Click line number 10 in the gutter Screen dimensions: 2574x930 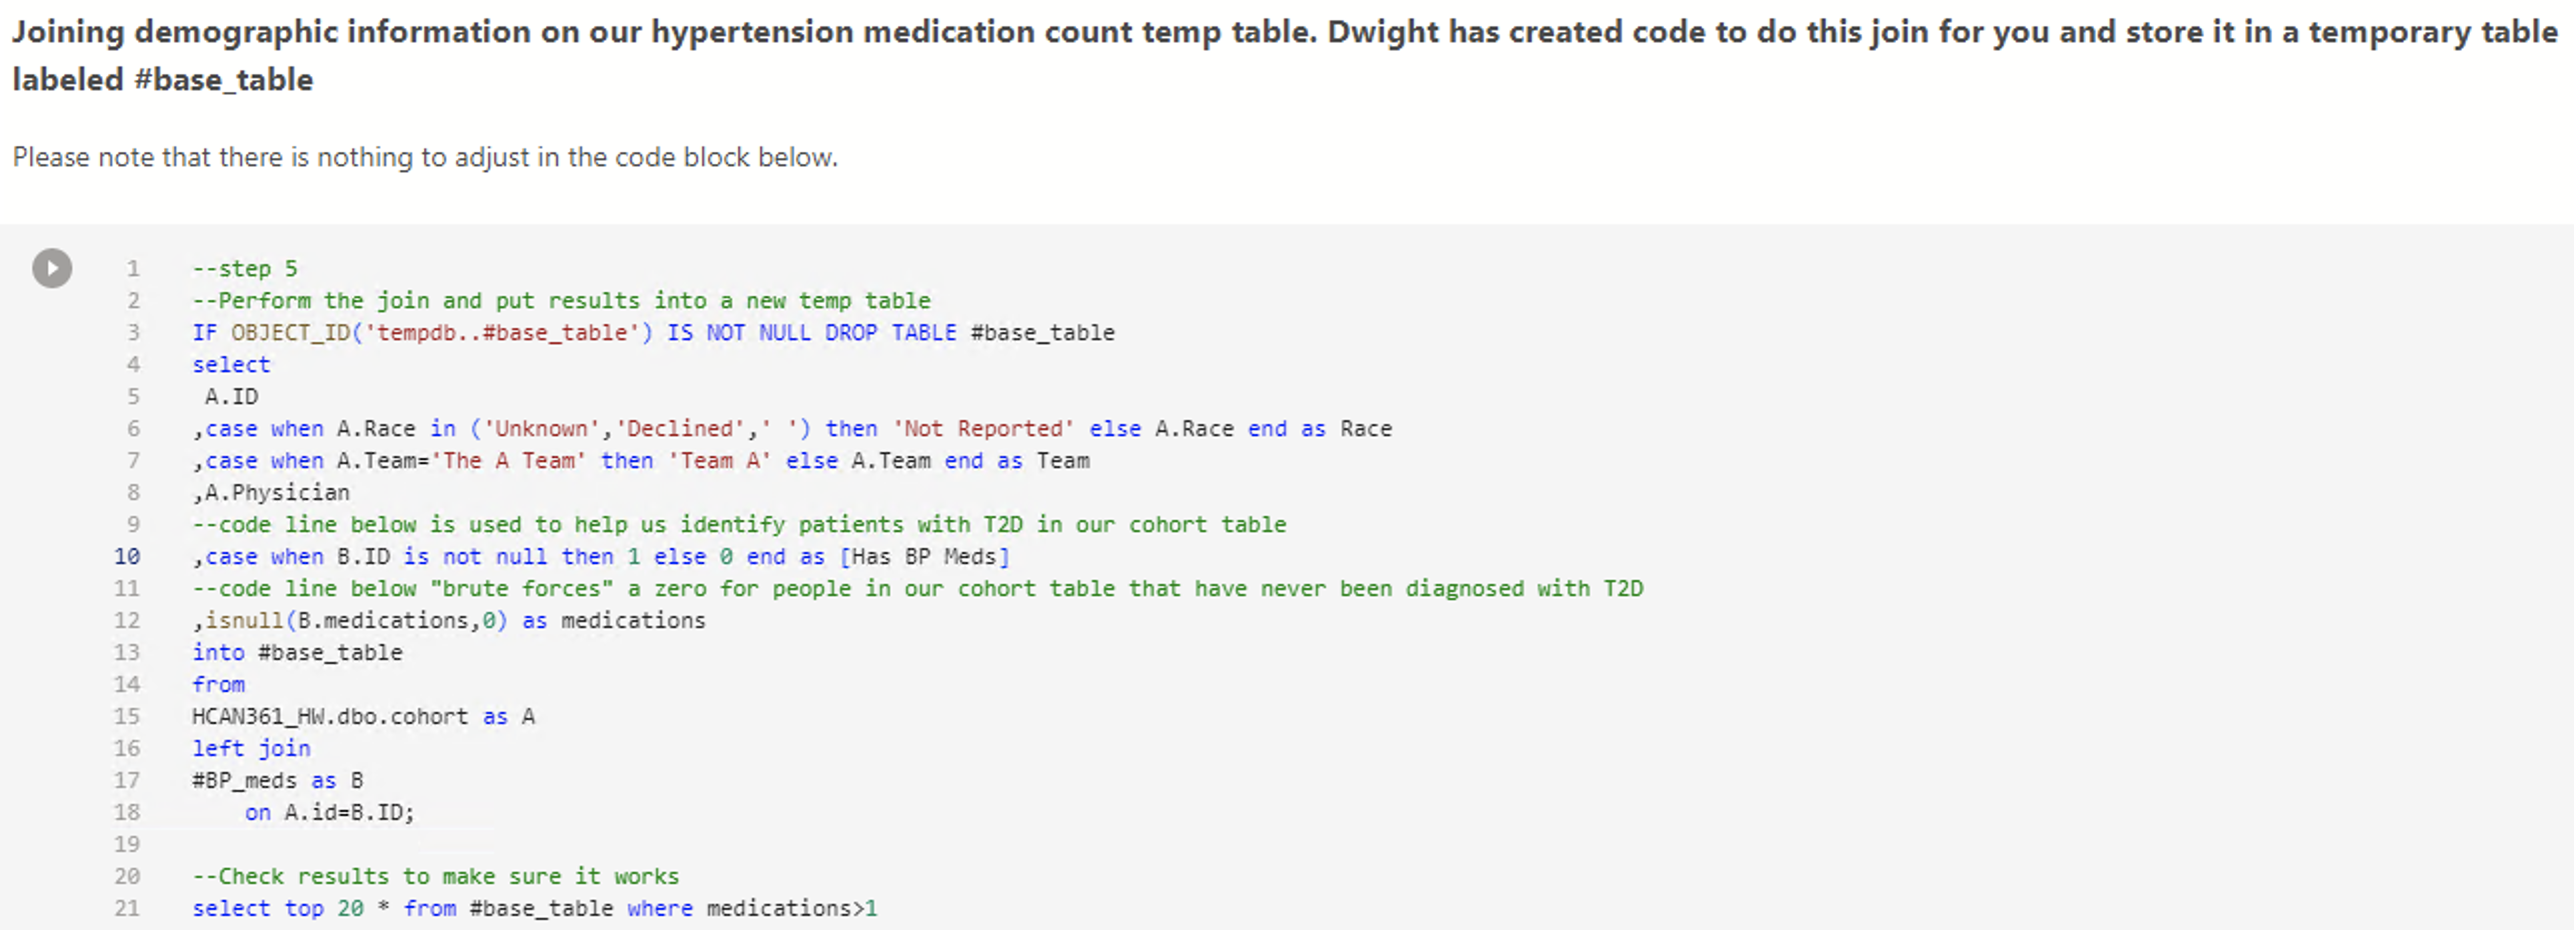(x=128, y=556)
